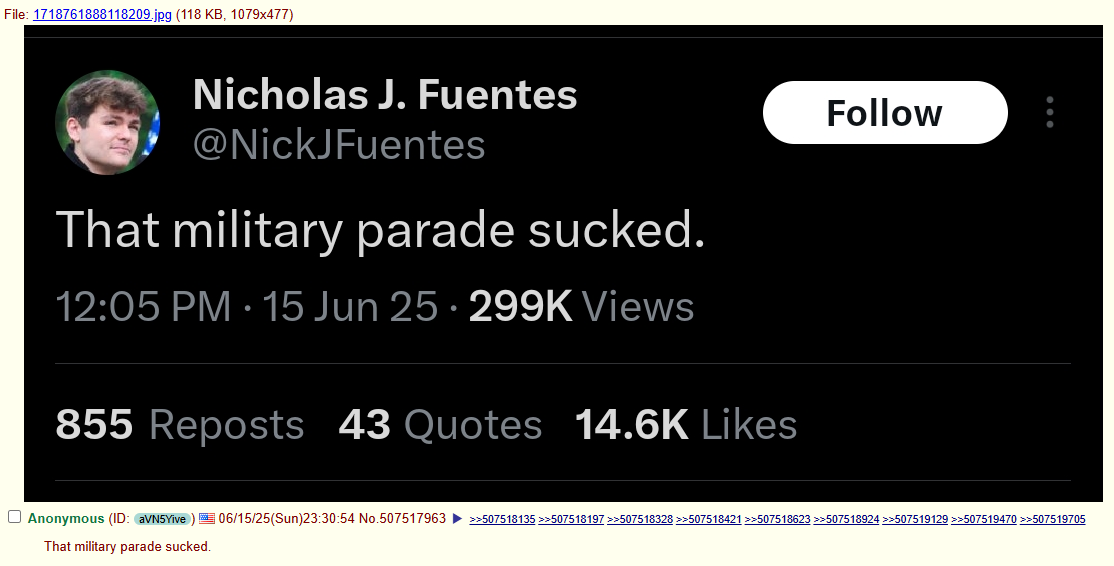Open reply link >>507519470
Viewport: 1114px width, 566px height.
point(984,520)
